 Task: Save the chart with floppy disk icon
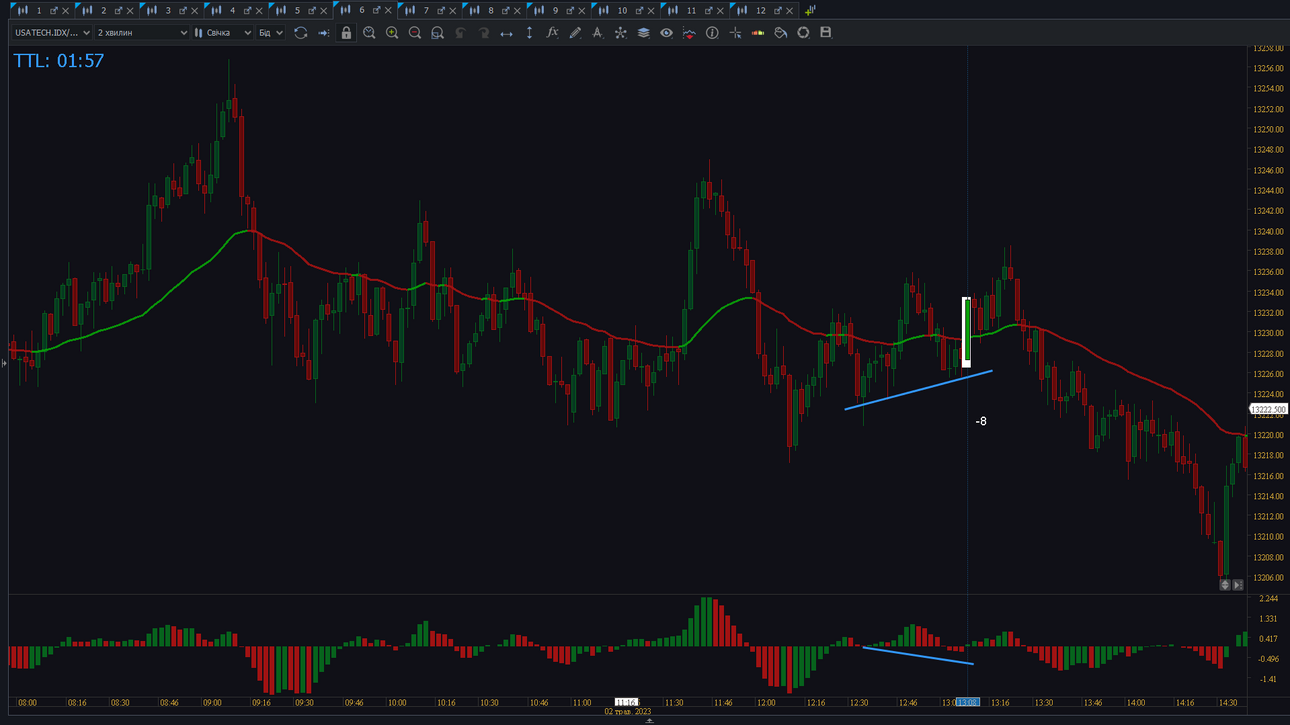pyautogui.click(x=826, y=33)
